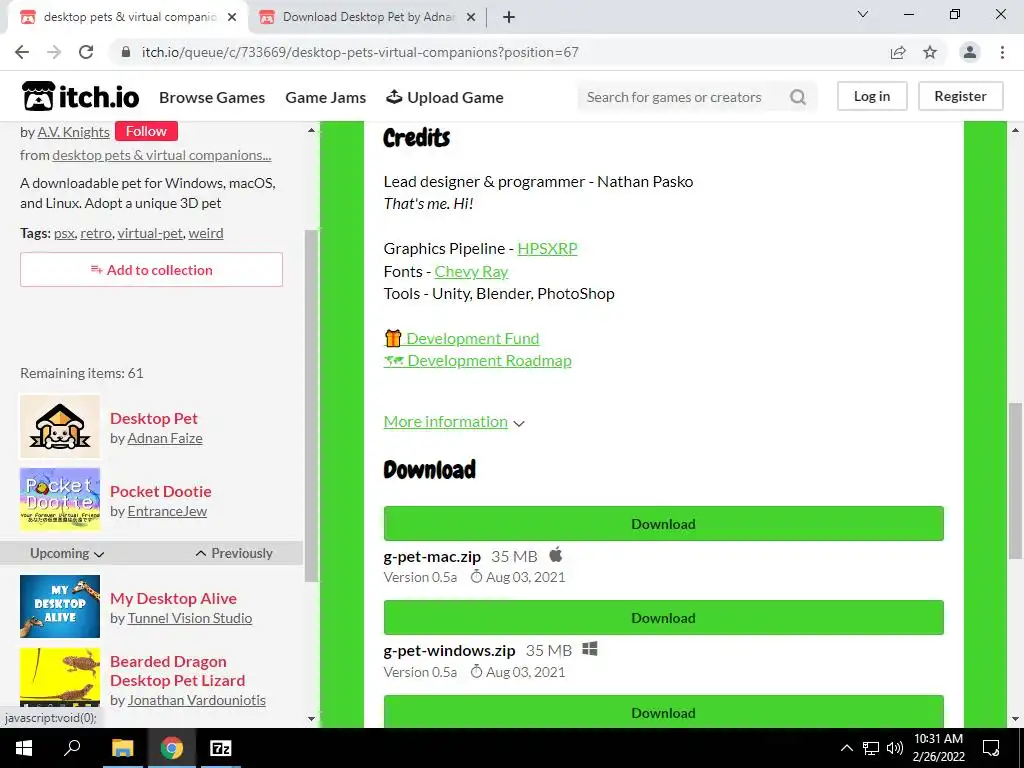This screenshot has height=768, width=1024.
Task: Click the Chrome icon in the taskbar
Action: [172, 748]
